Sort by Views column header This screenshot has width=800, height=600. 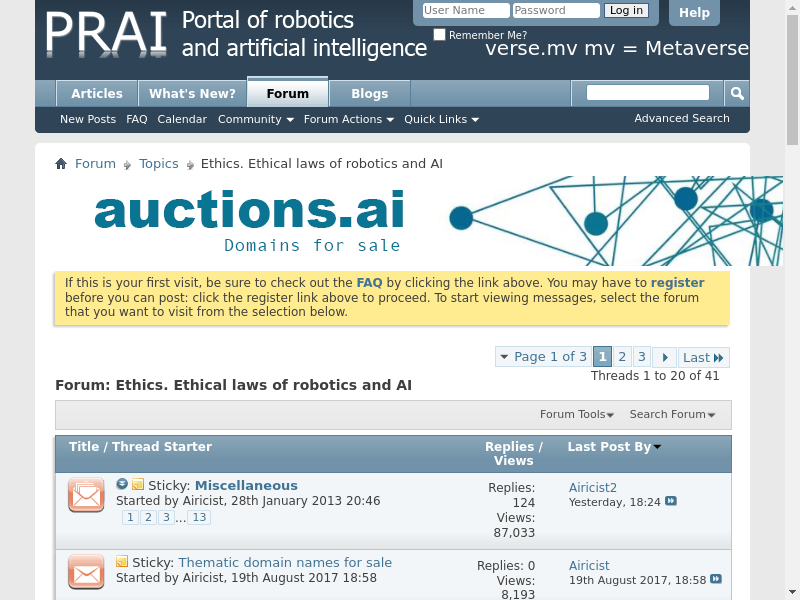click(x=513, y=461)
